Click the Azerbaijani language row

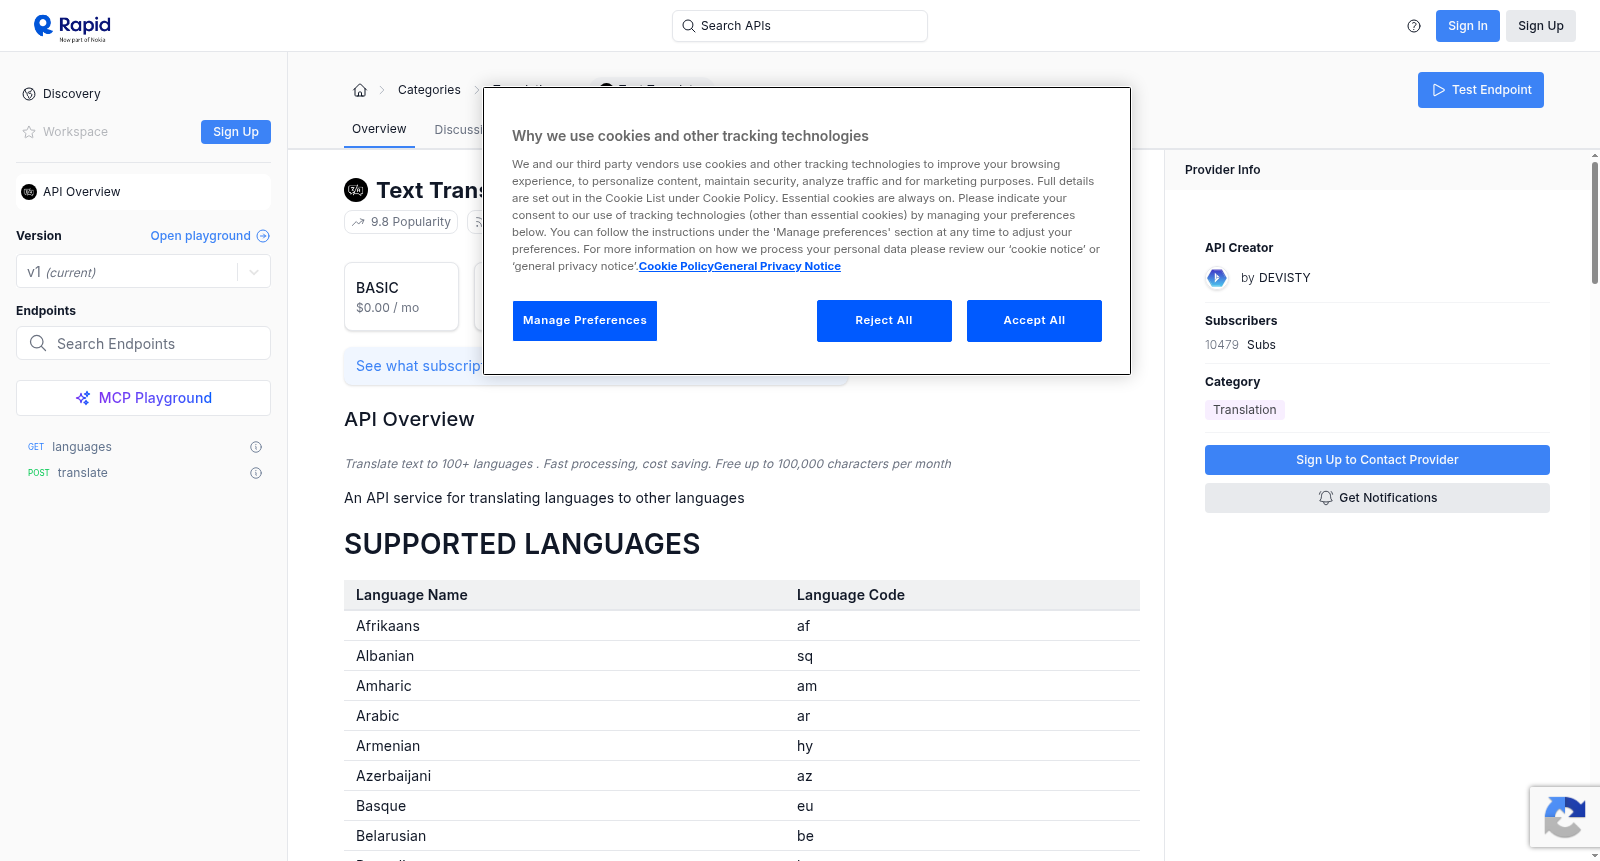(x=742, y=776)
